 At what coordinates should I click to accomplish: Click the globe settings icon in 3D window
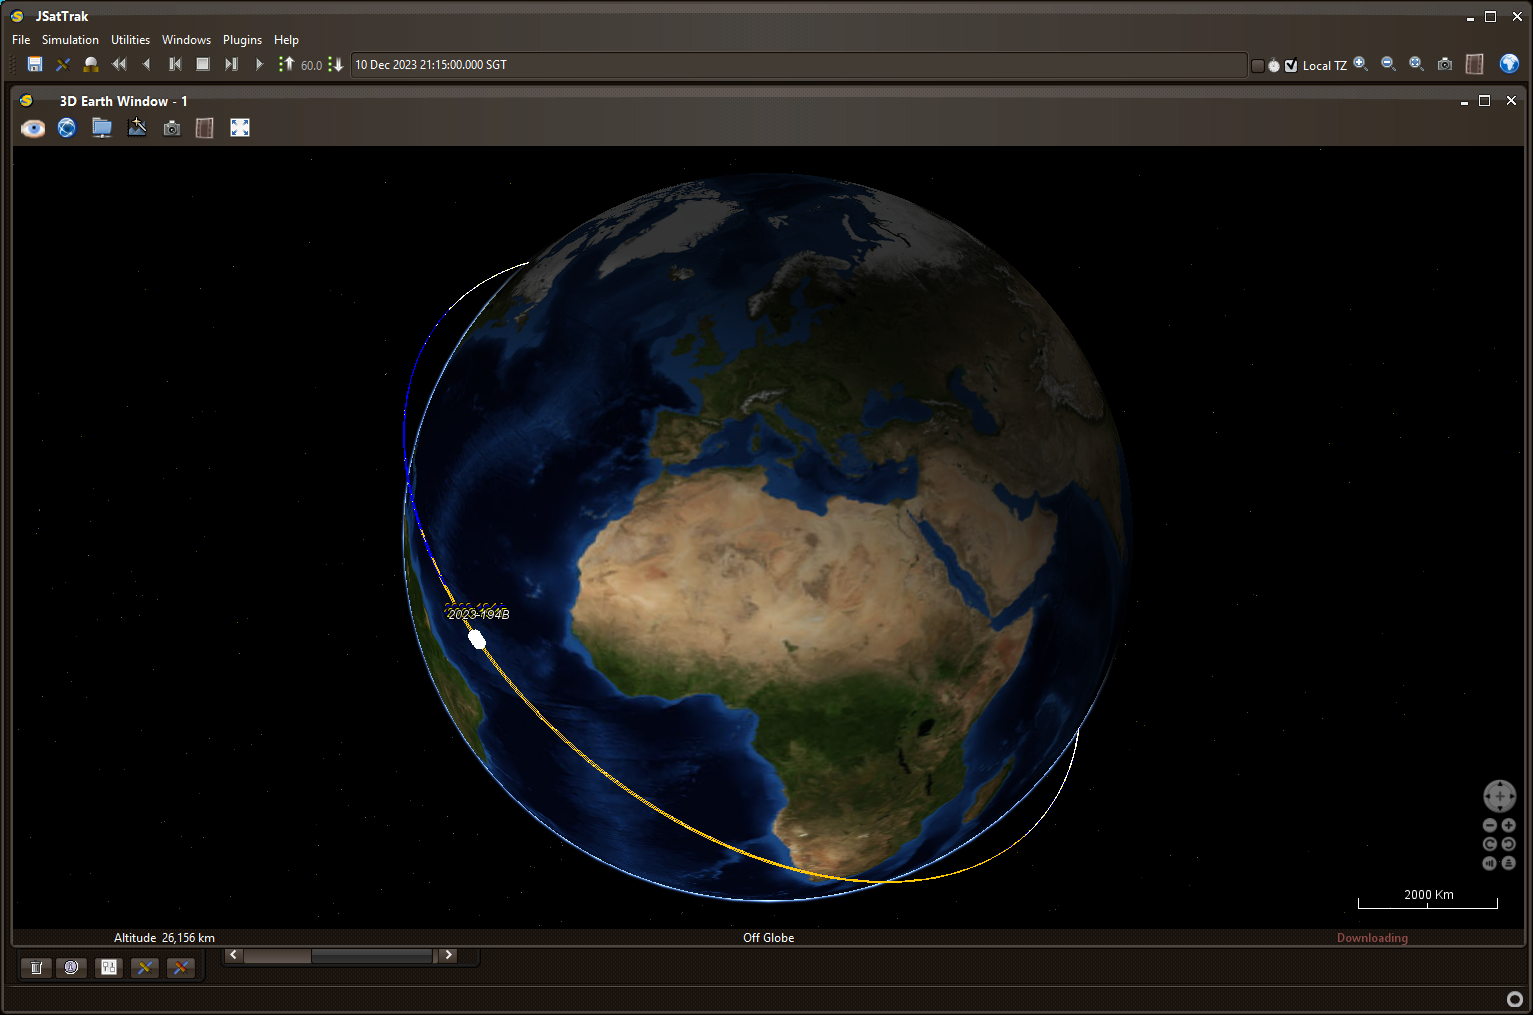pos(67,128)
